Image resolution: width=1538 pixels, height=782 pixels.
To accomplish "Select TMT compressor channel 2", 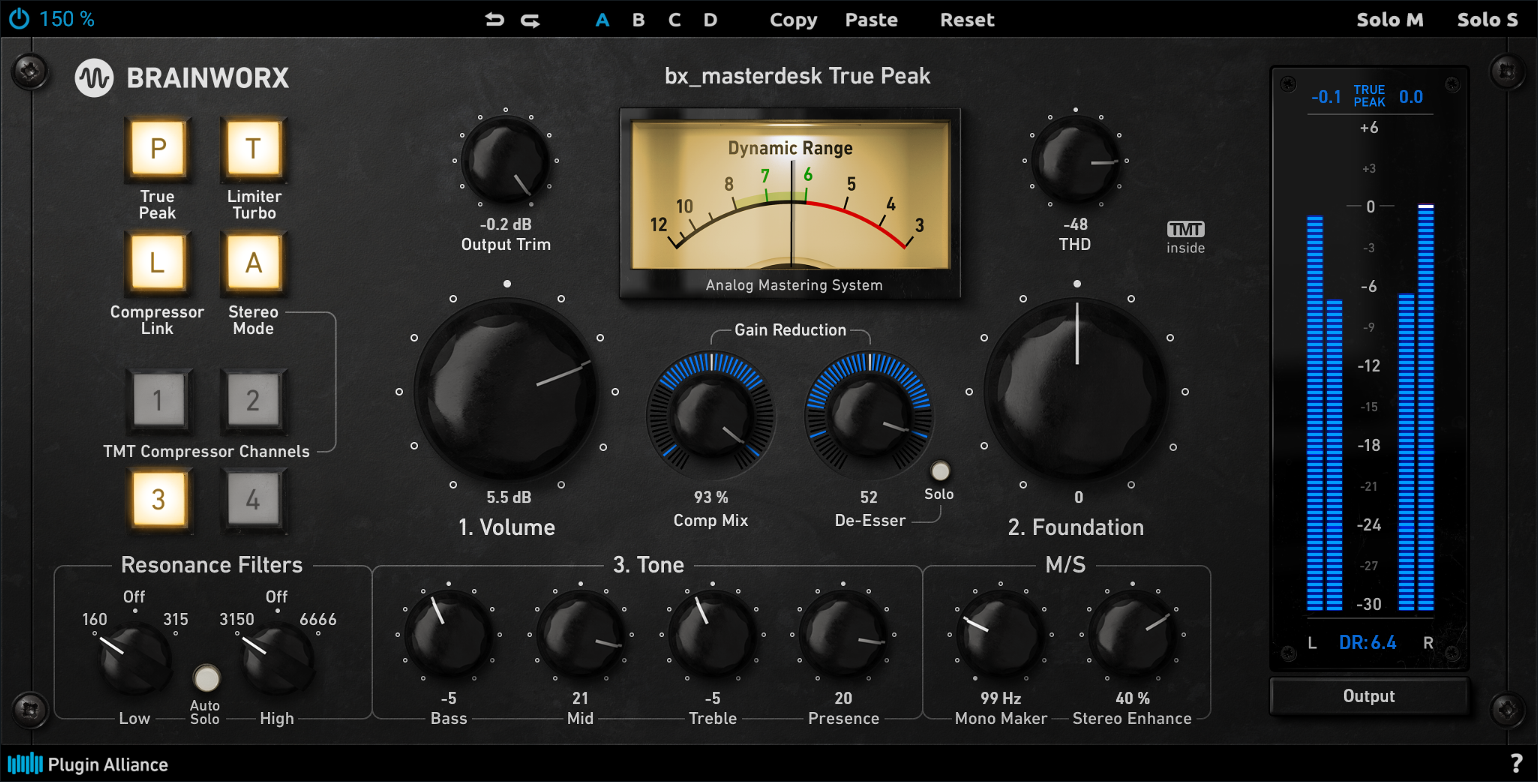I will [x=253, y=400].
